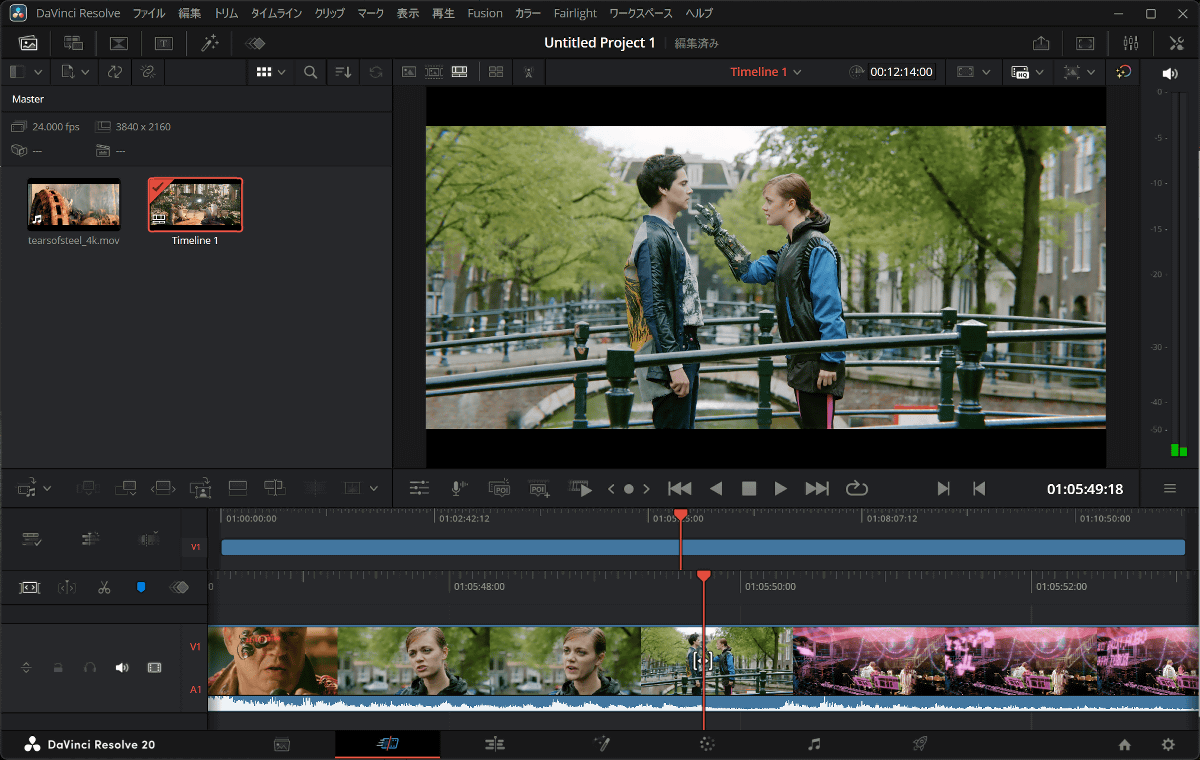Viewport: 1200px width, 760px height.
Task: Select the tearsofsteel_4k.mov clip thumbnail
Action: click(x=74, y=204)
